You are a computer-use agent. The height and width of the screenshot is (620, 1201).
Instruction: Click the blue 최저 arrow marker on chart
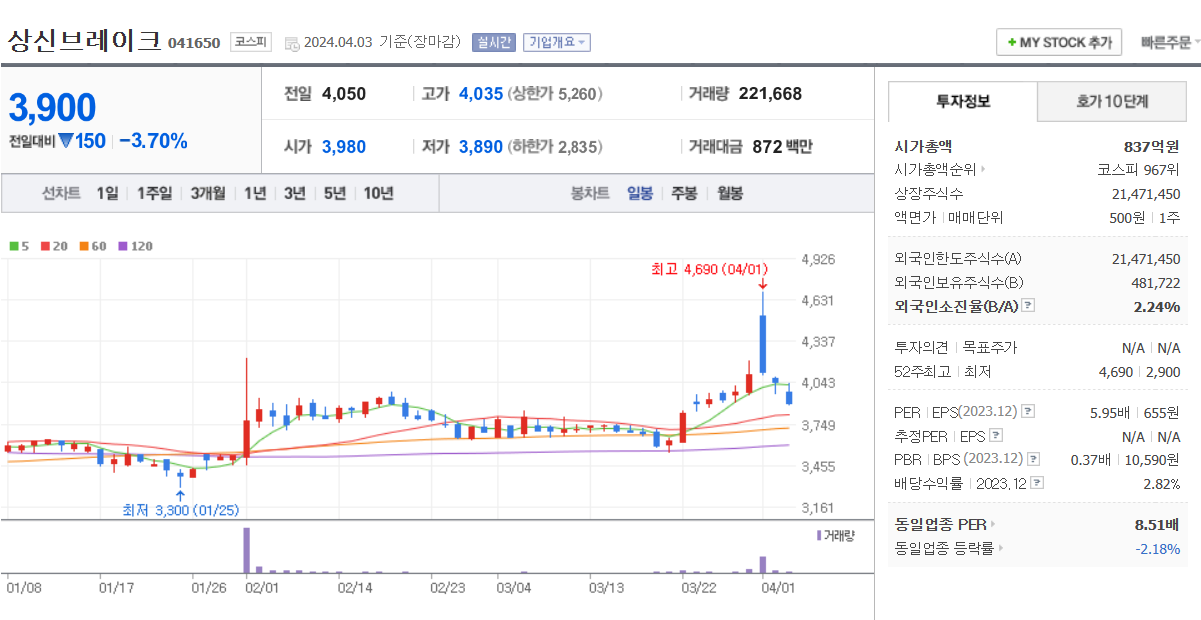click(x=180, y=494)
